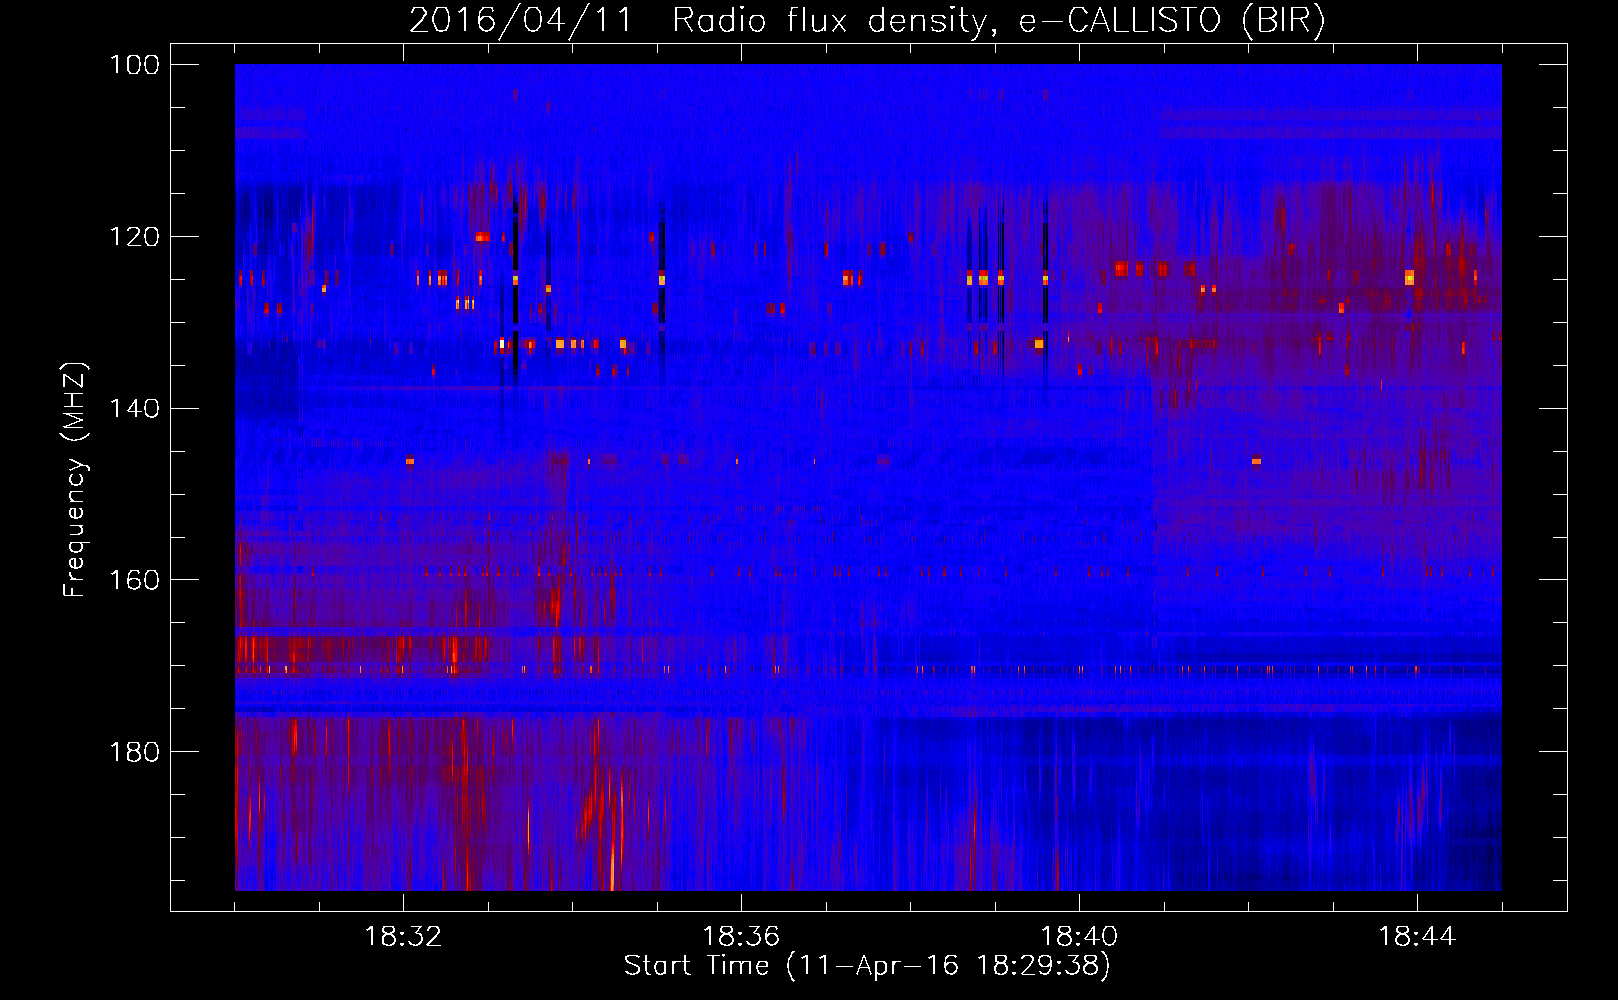Click the plot title mentioning e-CALLISTO (BIR)
Image resolution: width=1618 pixels, height=1000 pixels.
pos(867,20)
